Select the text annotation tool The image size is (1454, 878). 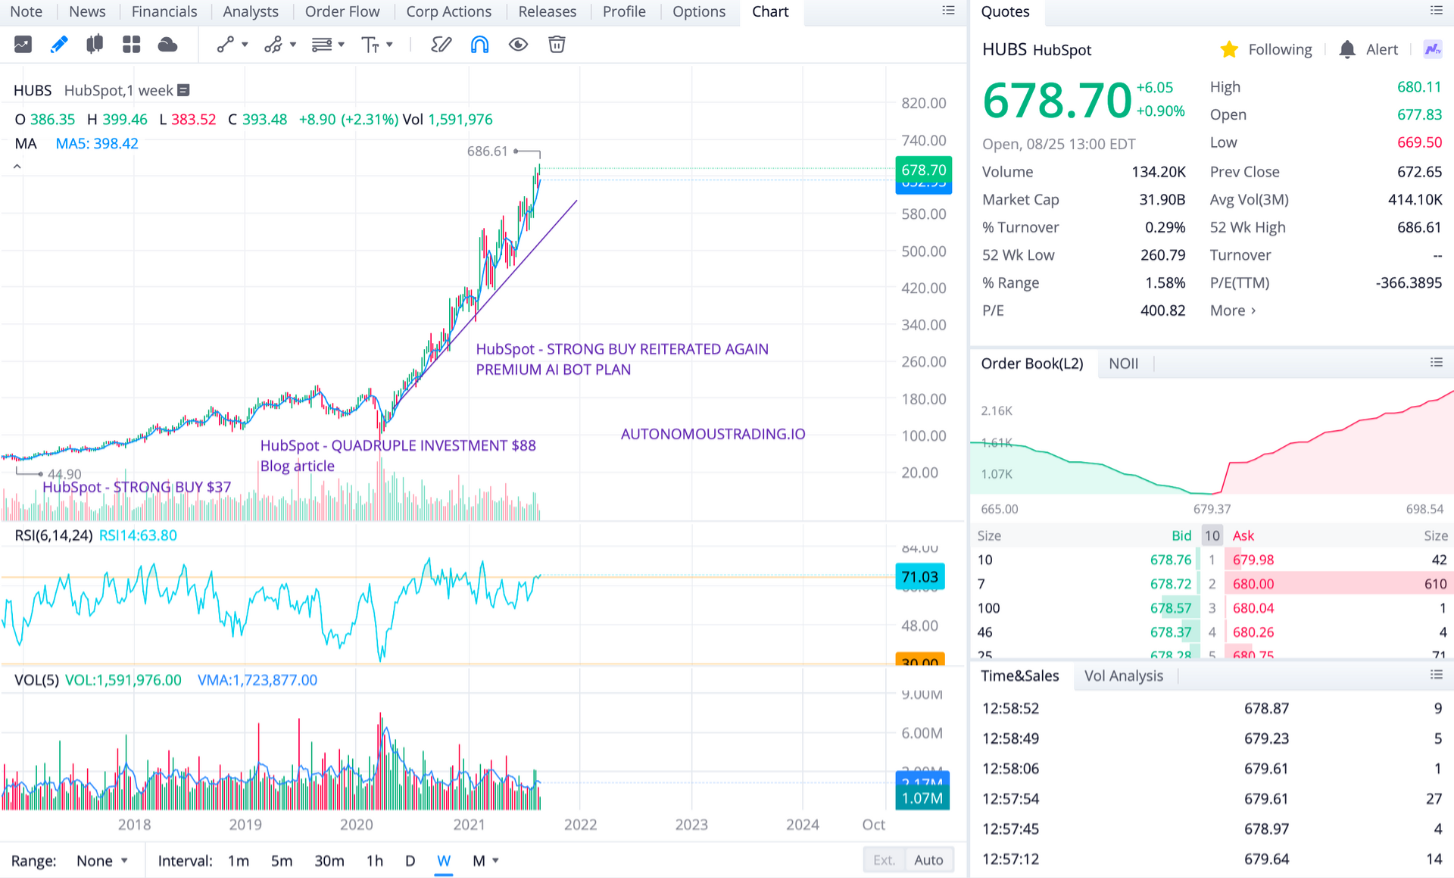(370, 45)
